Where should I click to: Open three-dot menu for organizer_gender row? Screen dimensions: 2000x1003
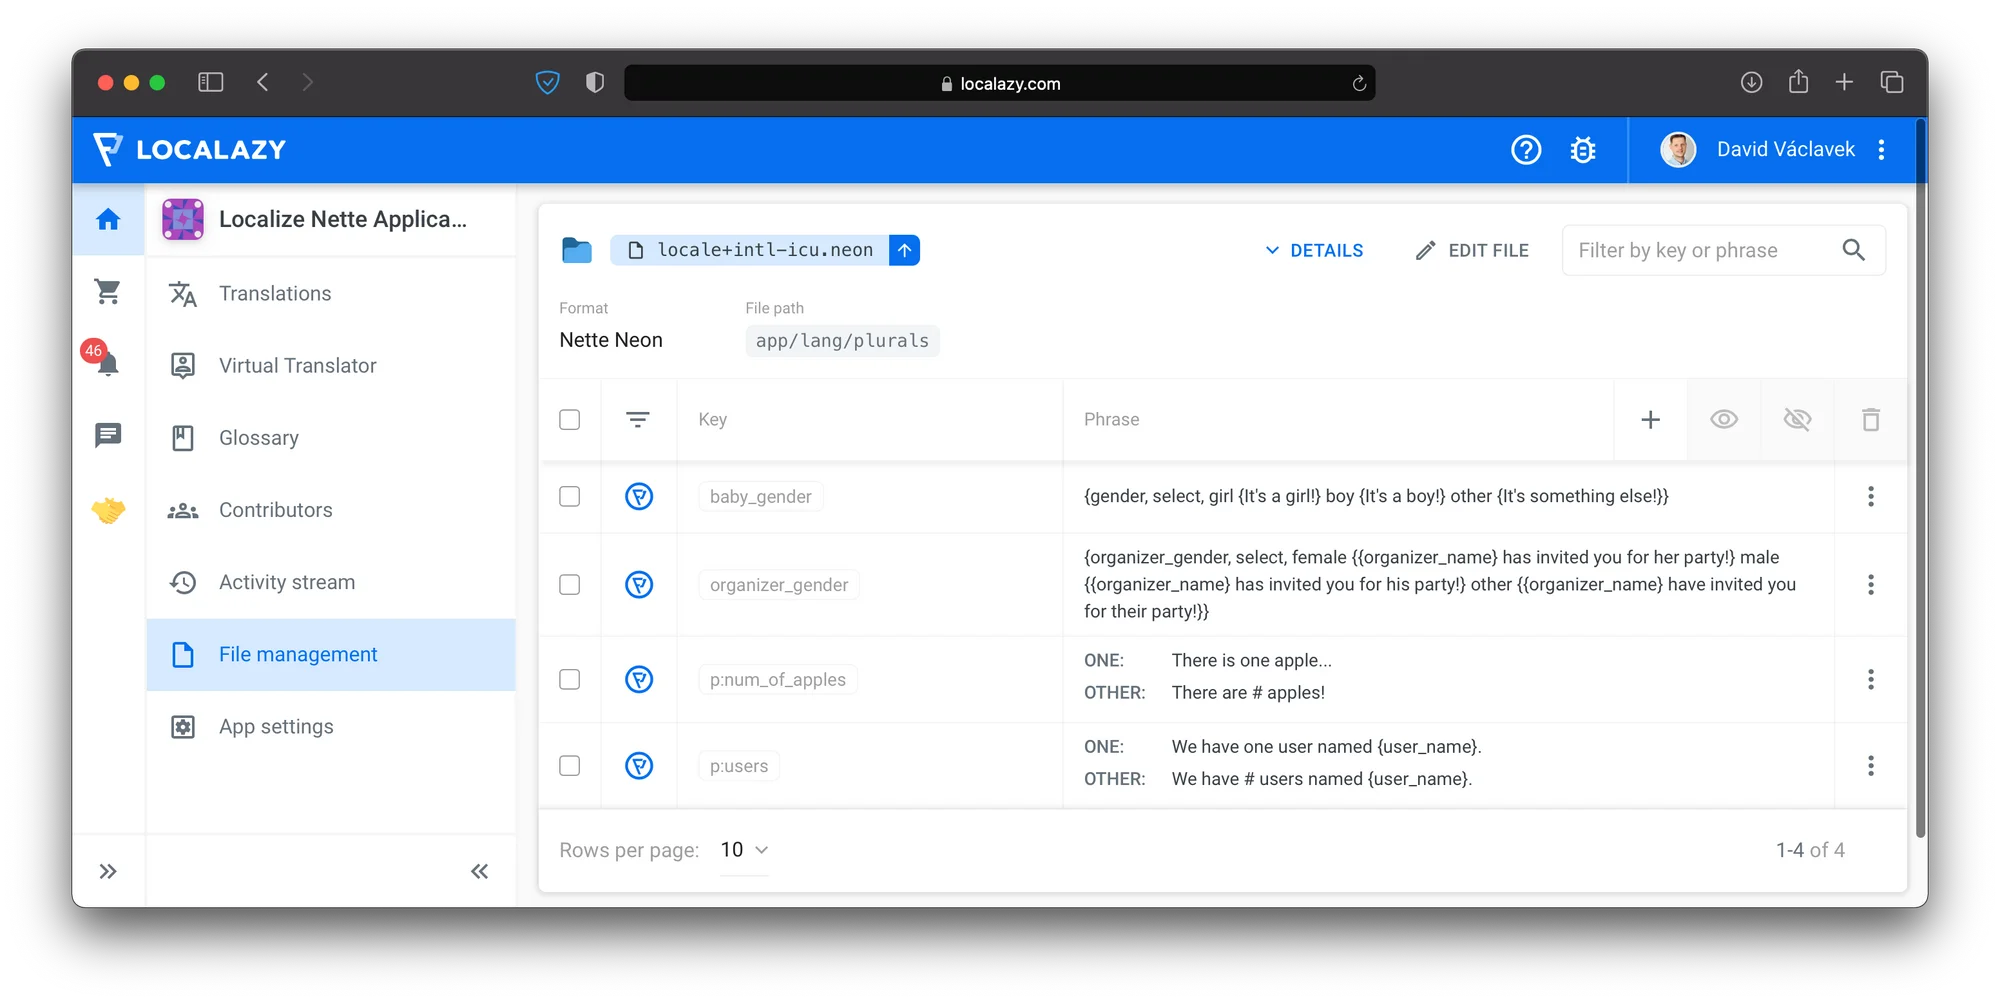click(1870, 585)
